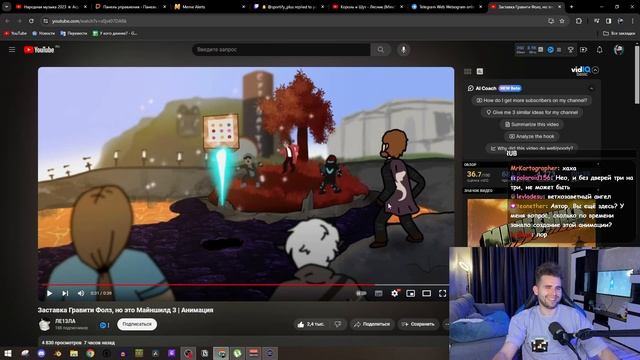Dislike the video
Screen dimensions: 640x360
[x=338, y=324]
